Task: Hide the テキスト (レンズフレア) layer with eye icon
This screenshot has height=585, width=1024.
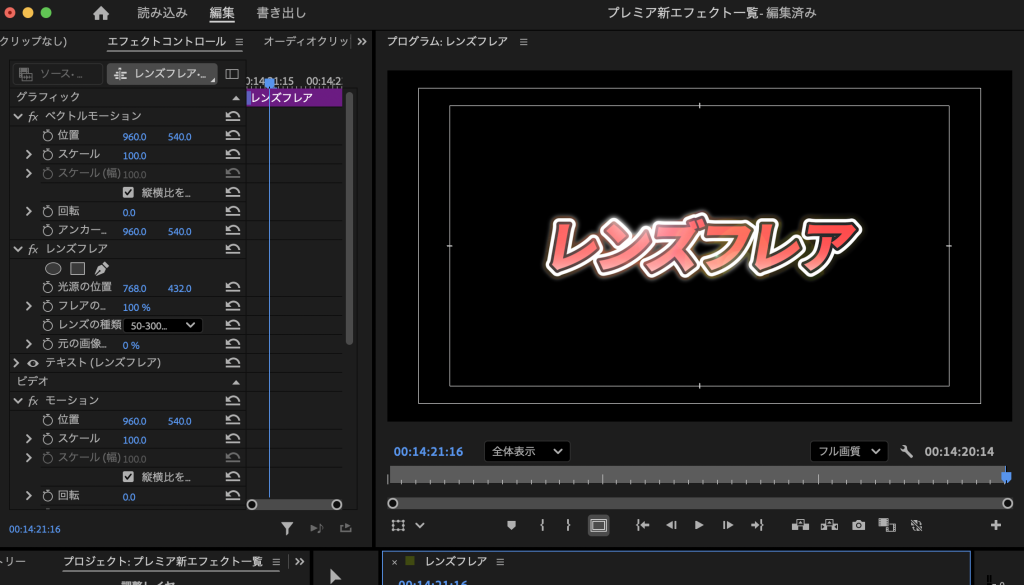Action: [x=32, y=363]
